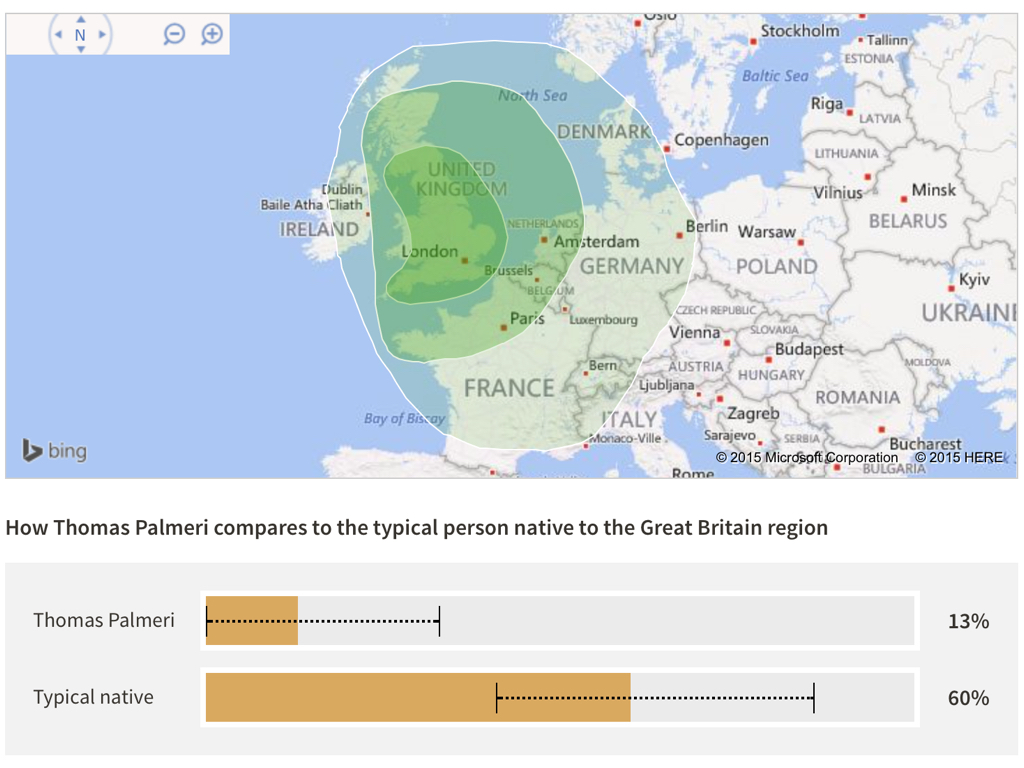Image resolution: width=1024 pixels, height=768 pixels.
Task: Click the Copenhagen city marker
Action: click(x=668, y=148)
